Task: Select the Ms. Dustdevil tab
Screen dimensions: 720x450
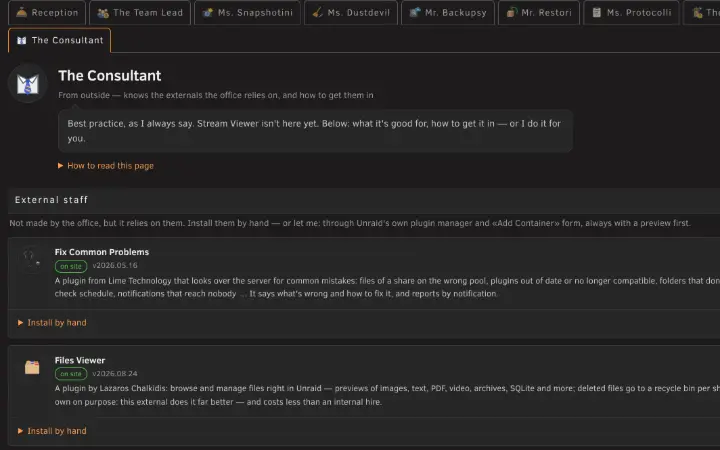Action: (x=351, y=12)
